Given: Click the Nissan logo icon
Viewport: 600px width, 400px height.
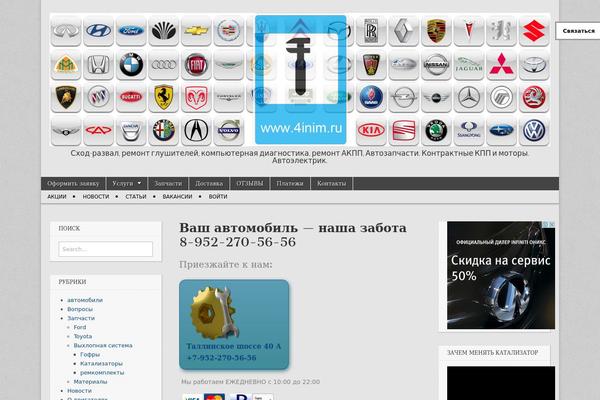Looking at the screenshot, I should coord(436,64).
